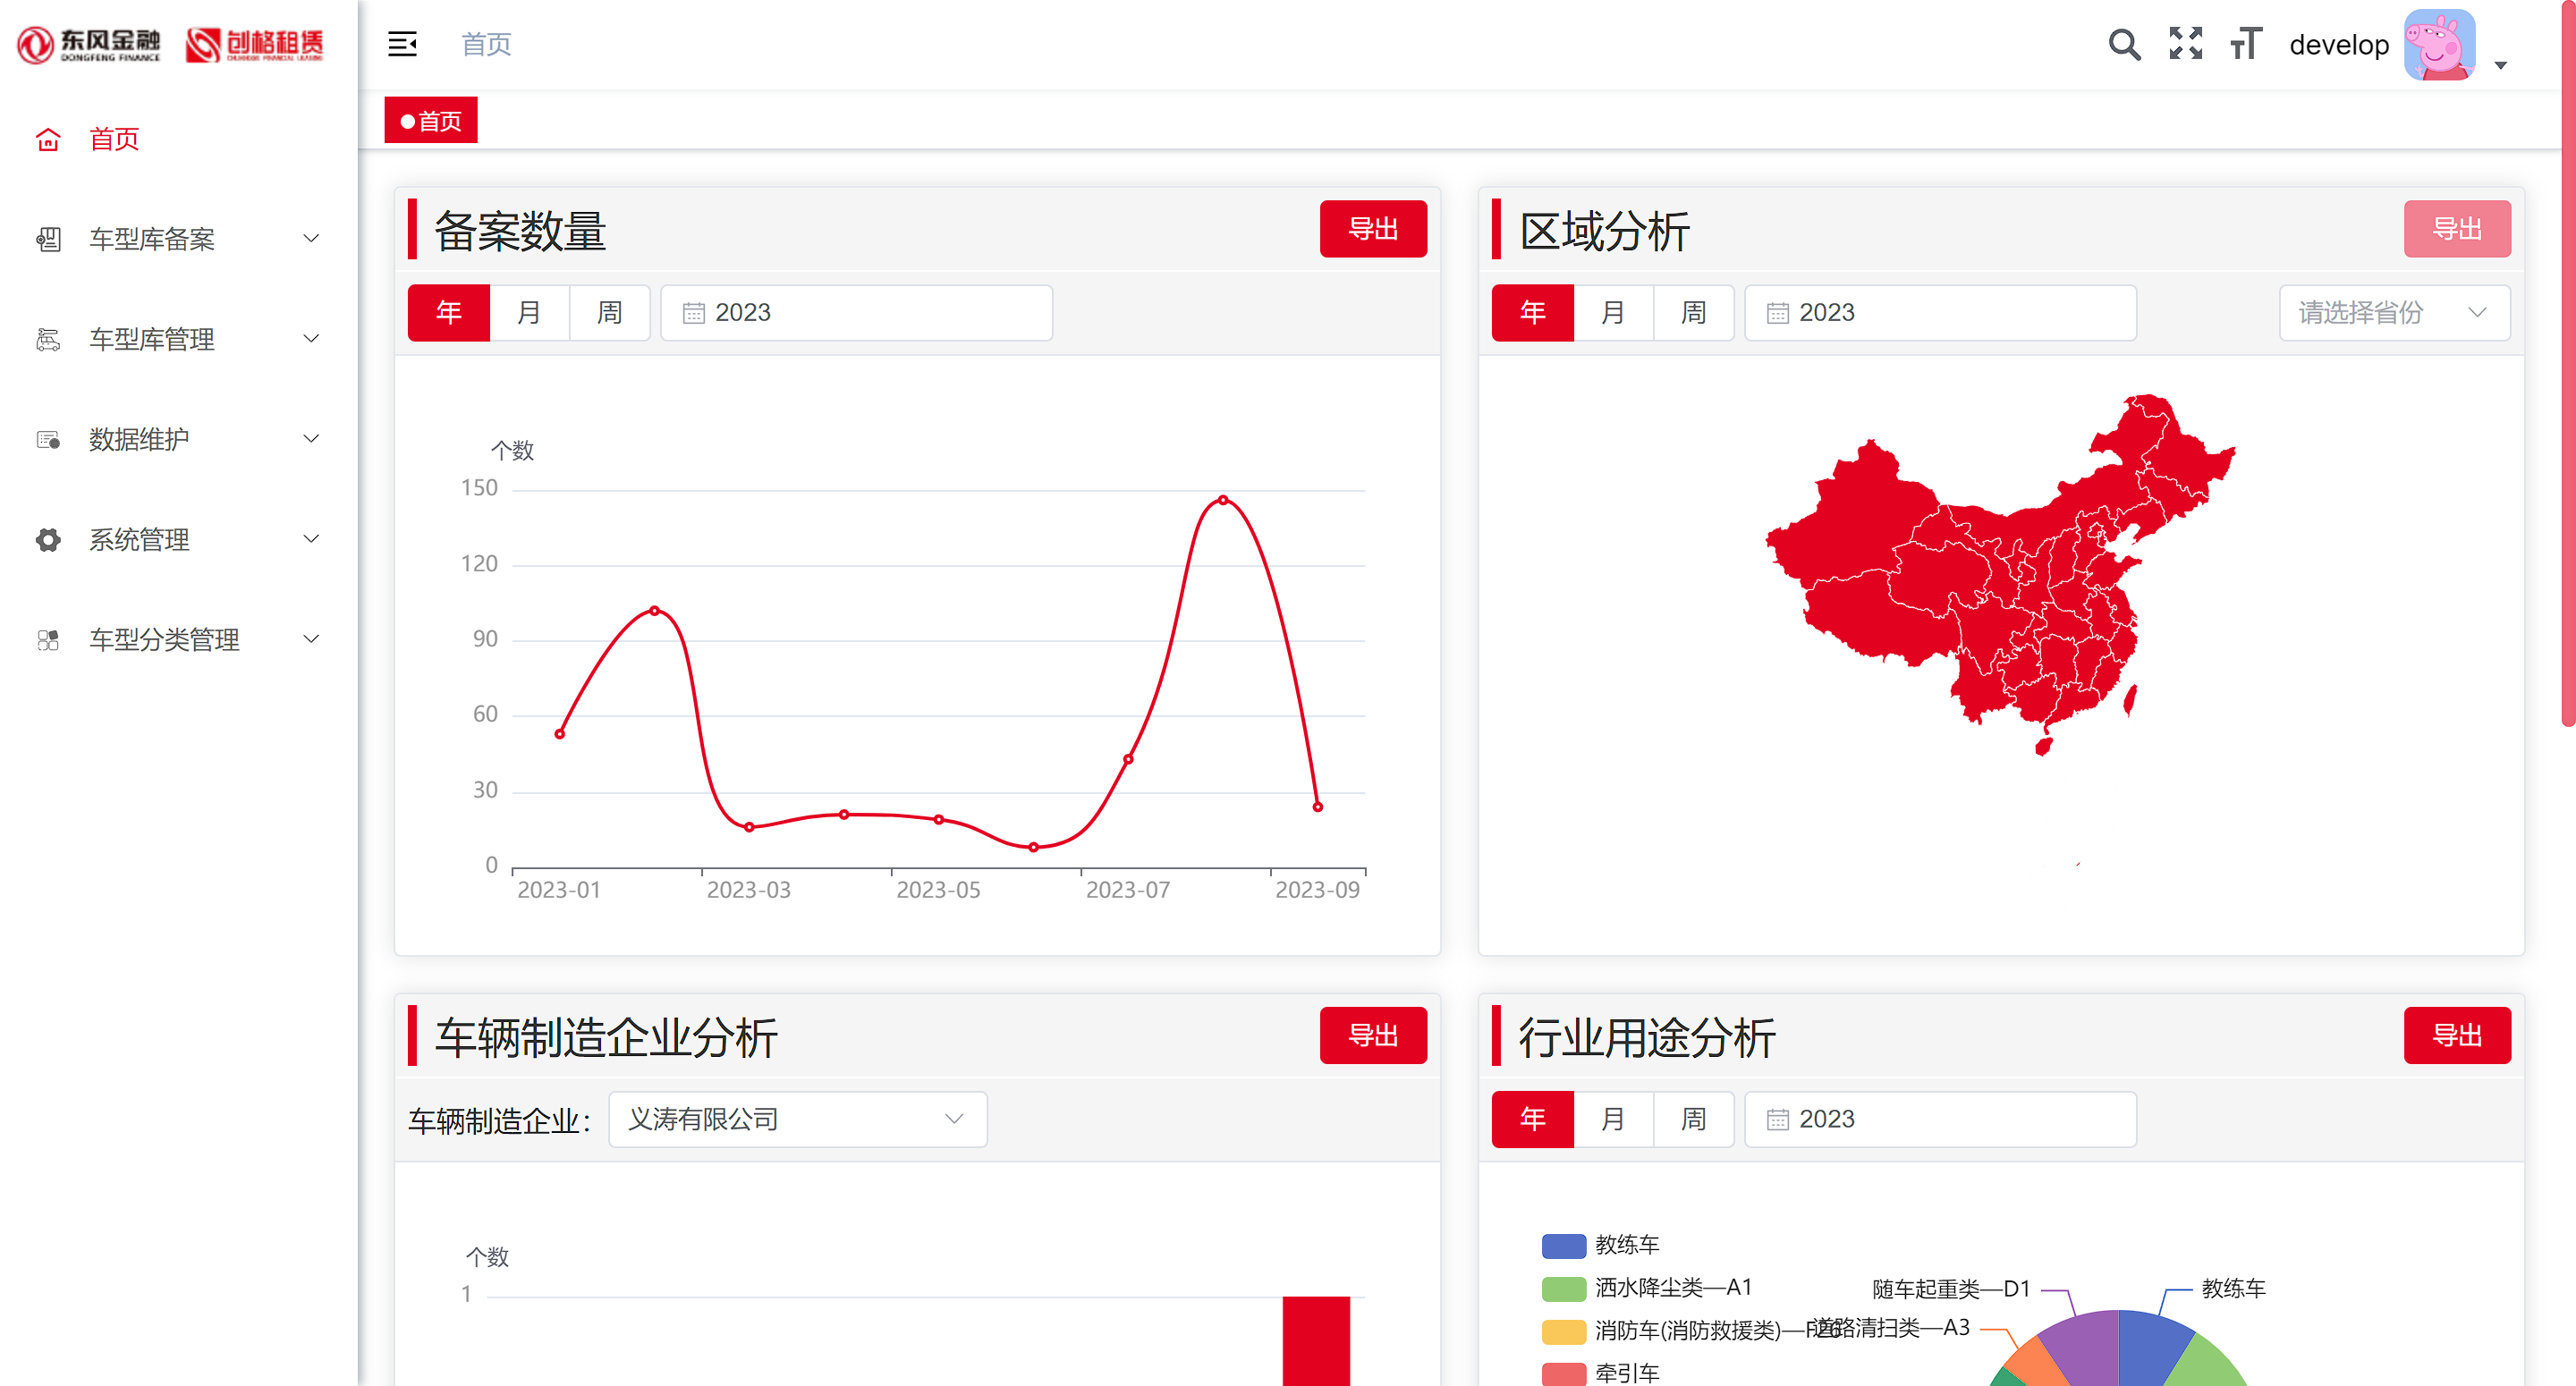Select 月 in the 行业用途分析 panel
This screenshot has height=1386, width=2576.
click(1613, 1119)
